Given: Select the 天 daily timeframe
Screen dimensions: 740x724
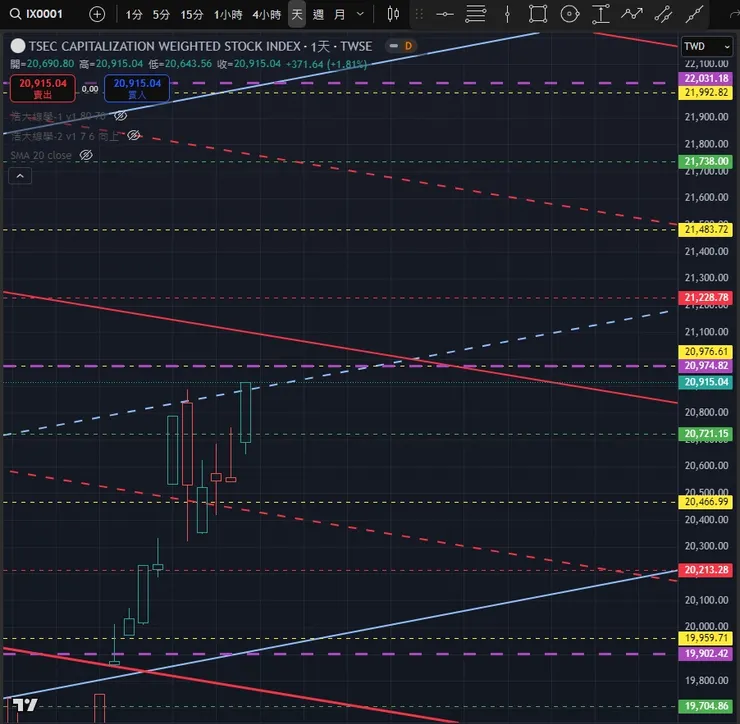Looking at the screenshot, I should pyautogui.click(x=297, y=14).
